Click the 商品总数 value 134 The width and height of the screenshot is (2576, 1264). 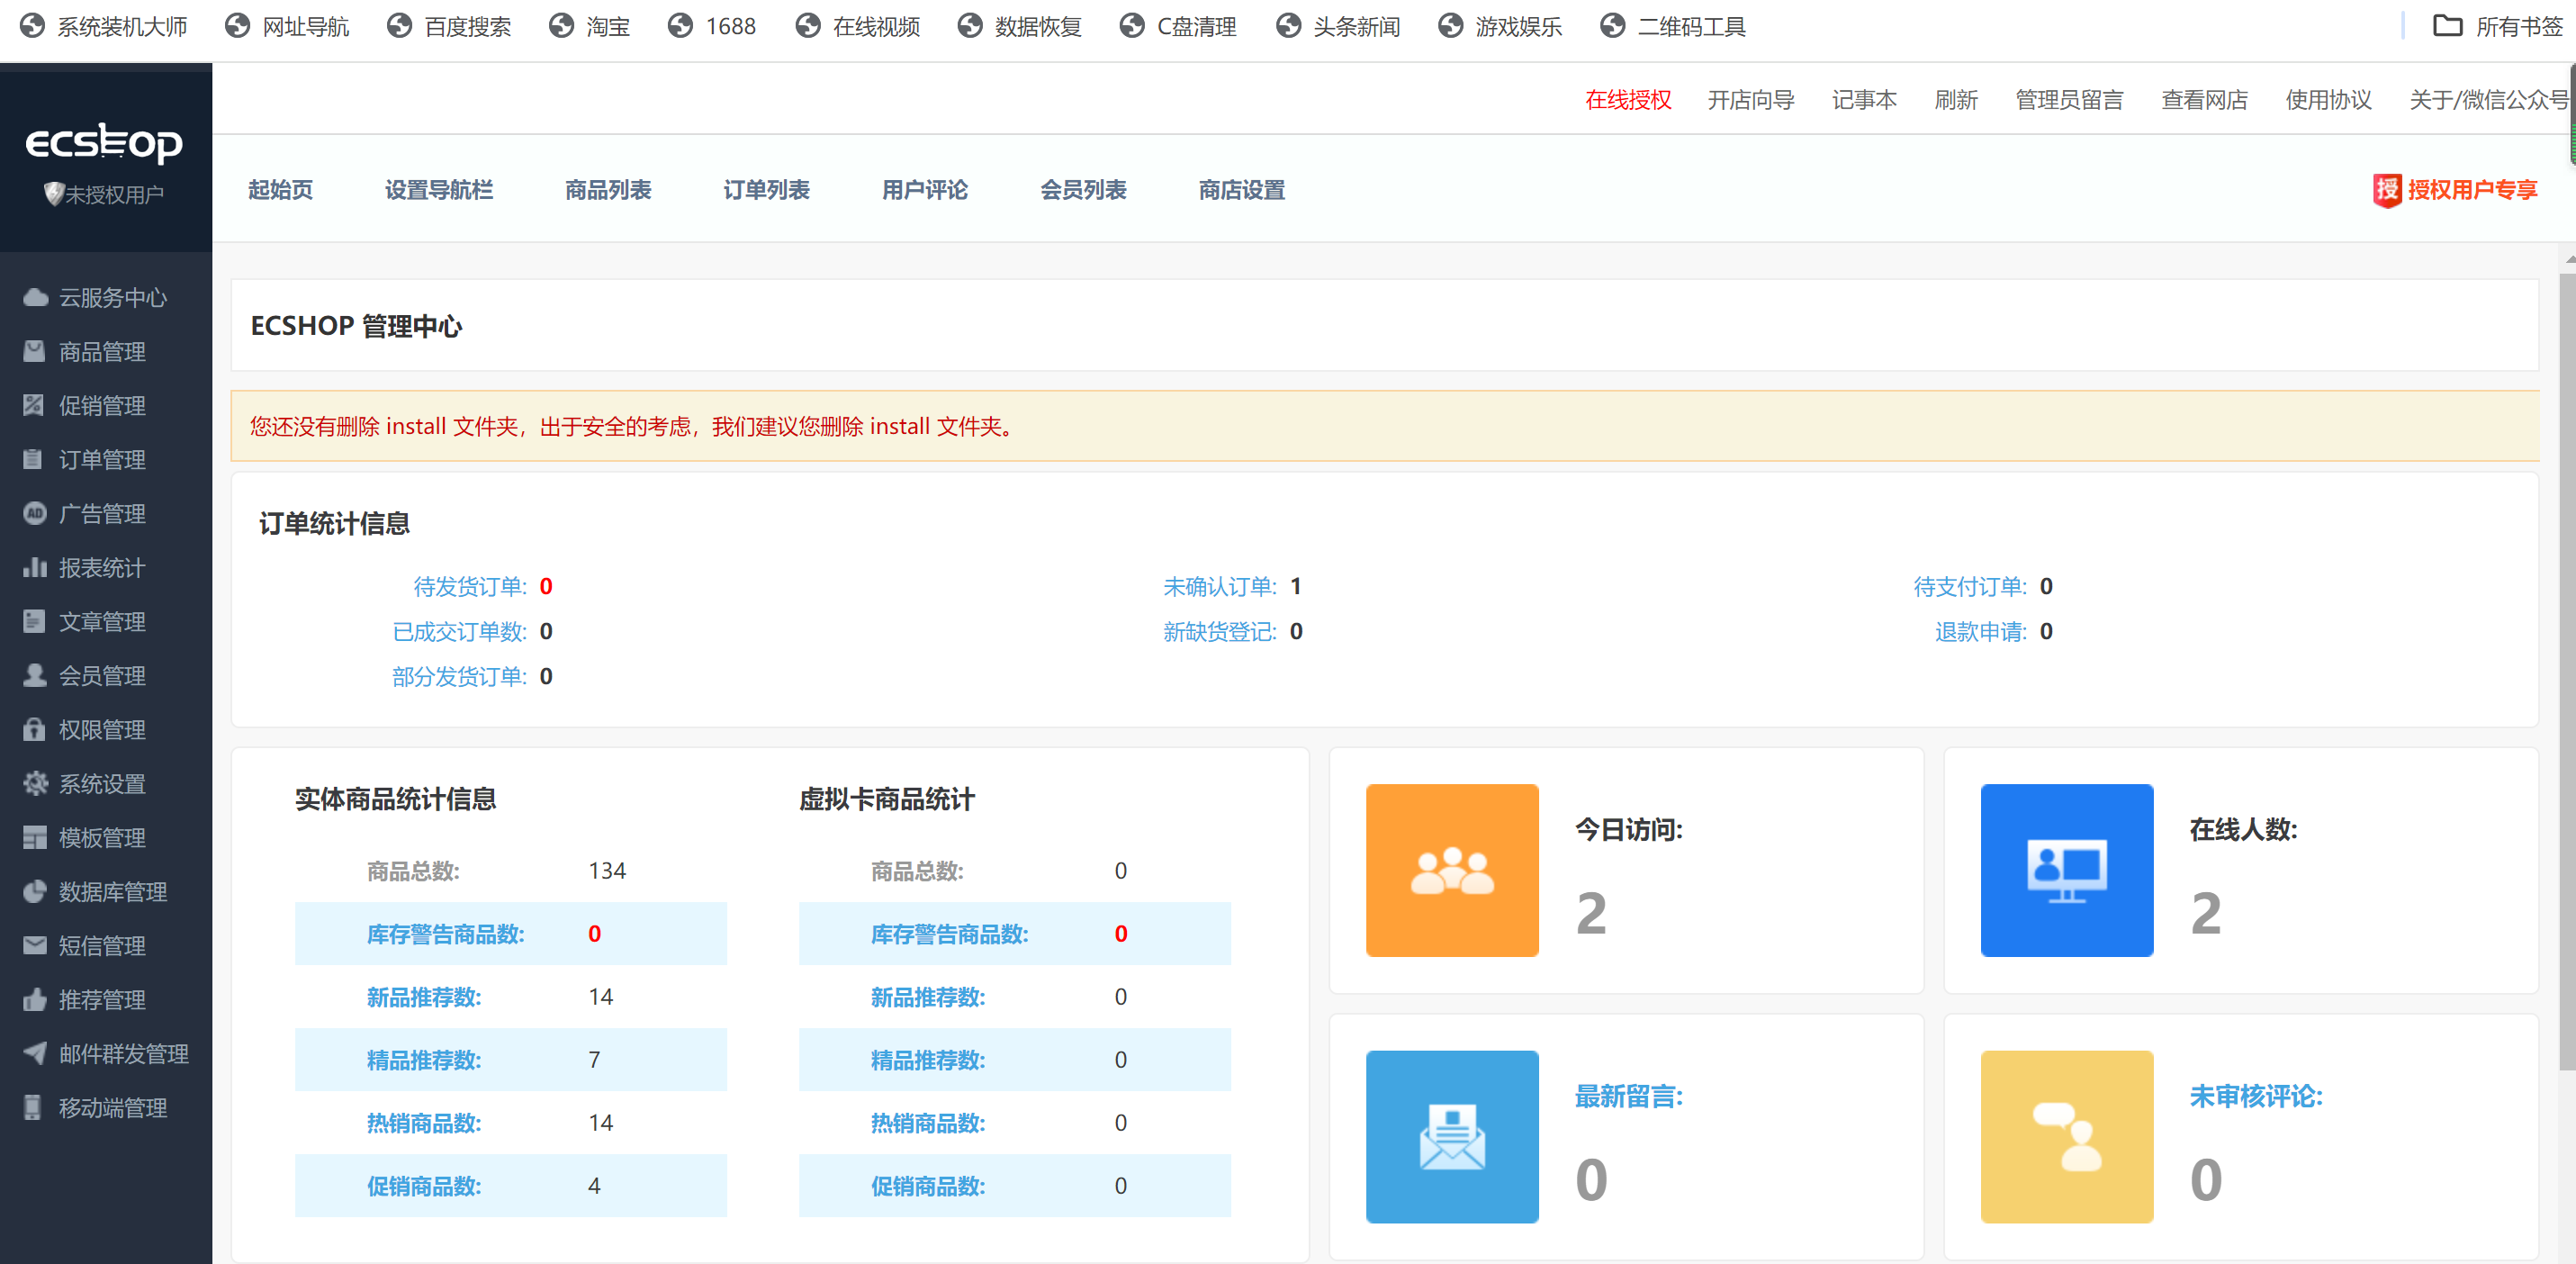click(x=607, y=871)
